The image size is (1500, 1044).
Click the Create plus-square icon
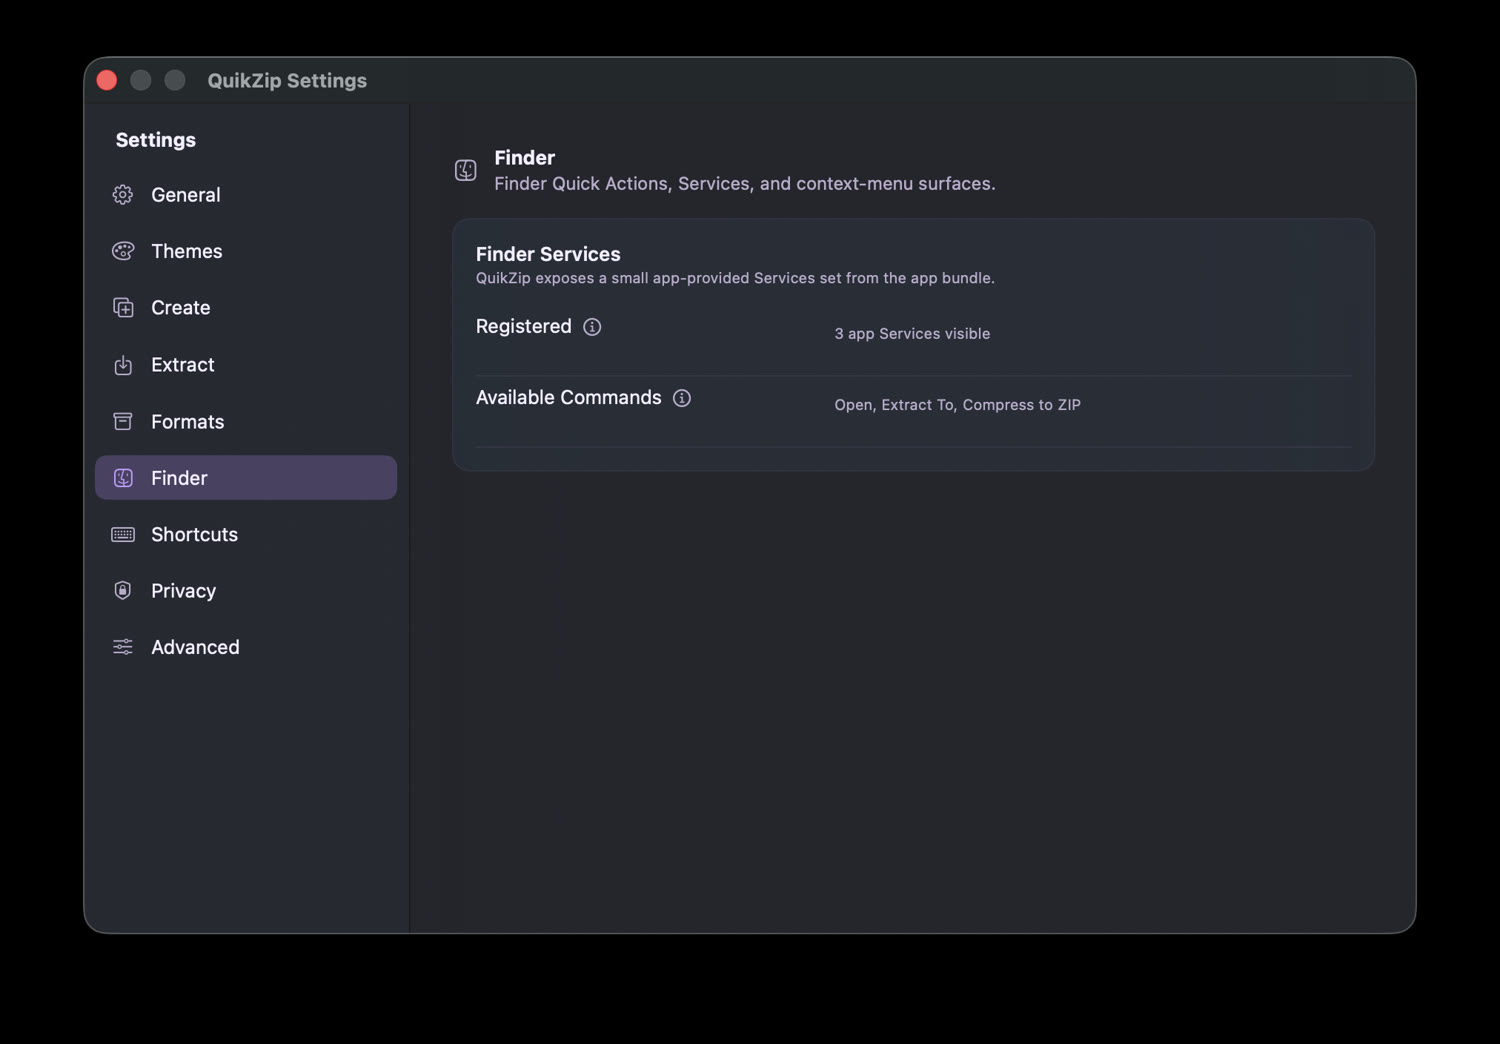(123, 308)
